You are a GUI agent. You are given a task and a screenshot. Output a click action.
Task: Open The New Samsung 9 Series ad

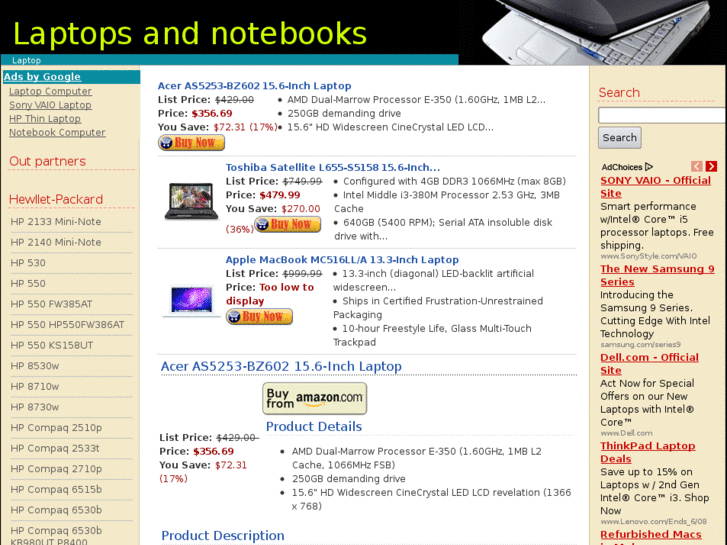coord(657,276)
